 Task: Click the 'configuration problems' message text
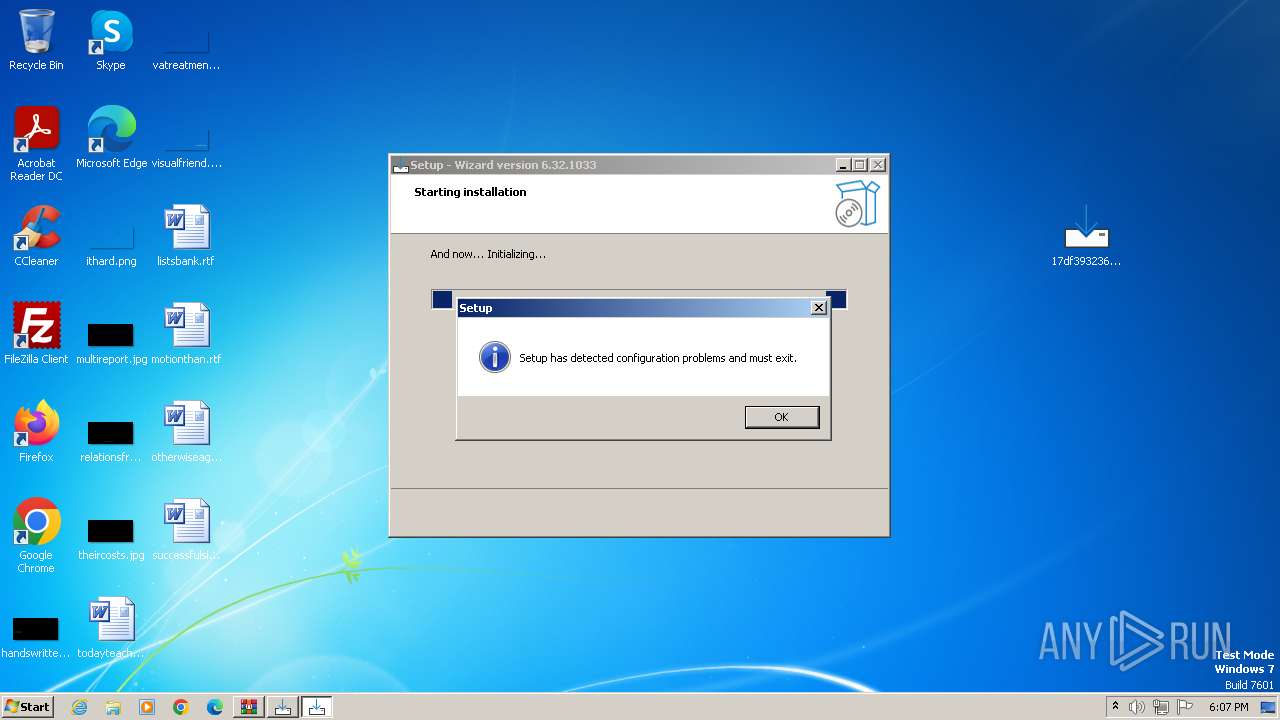(658, 358)
